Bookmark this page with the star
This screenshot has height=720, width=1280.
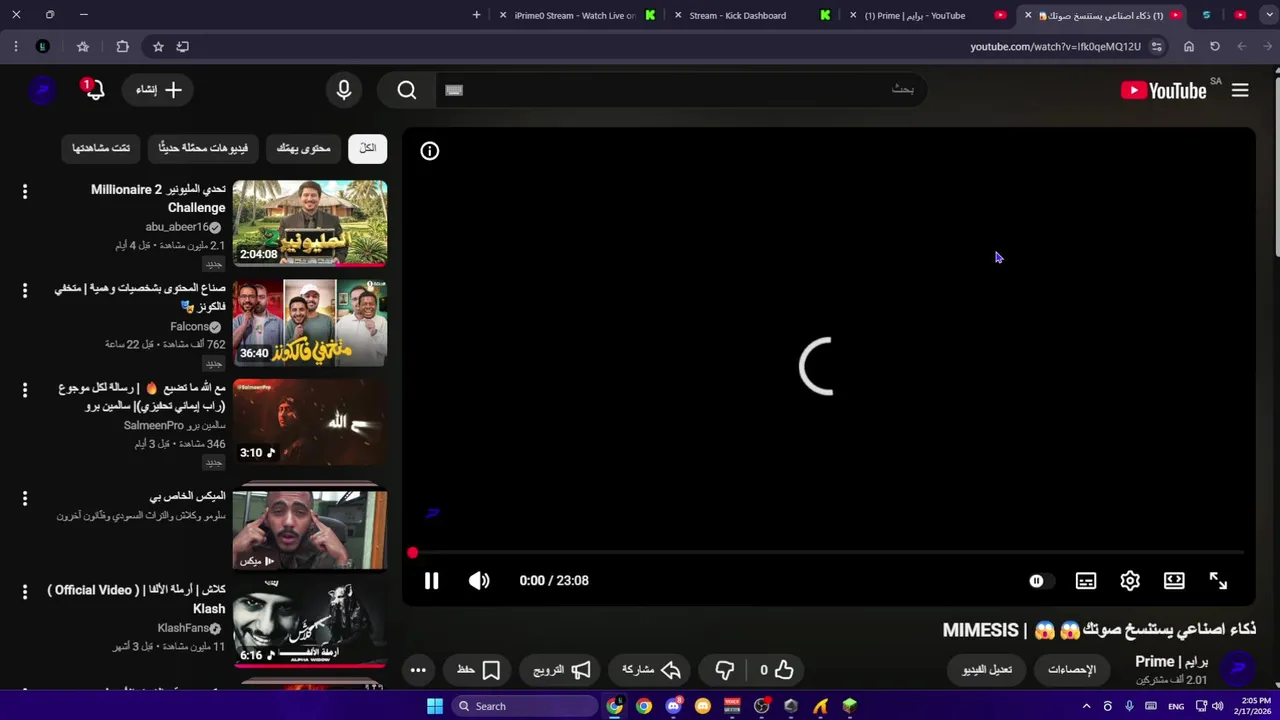pyautogui.click(x=158, y=46)
